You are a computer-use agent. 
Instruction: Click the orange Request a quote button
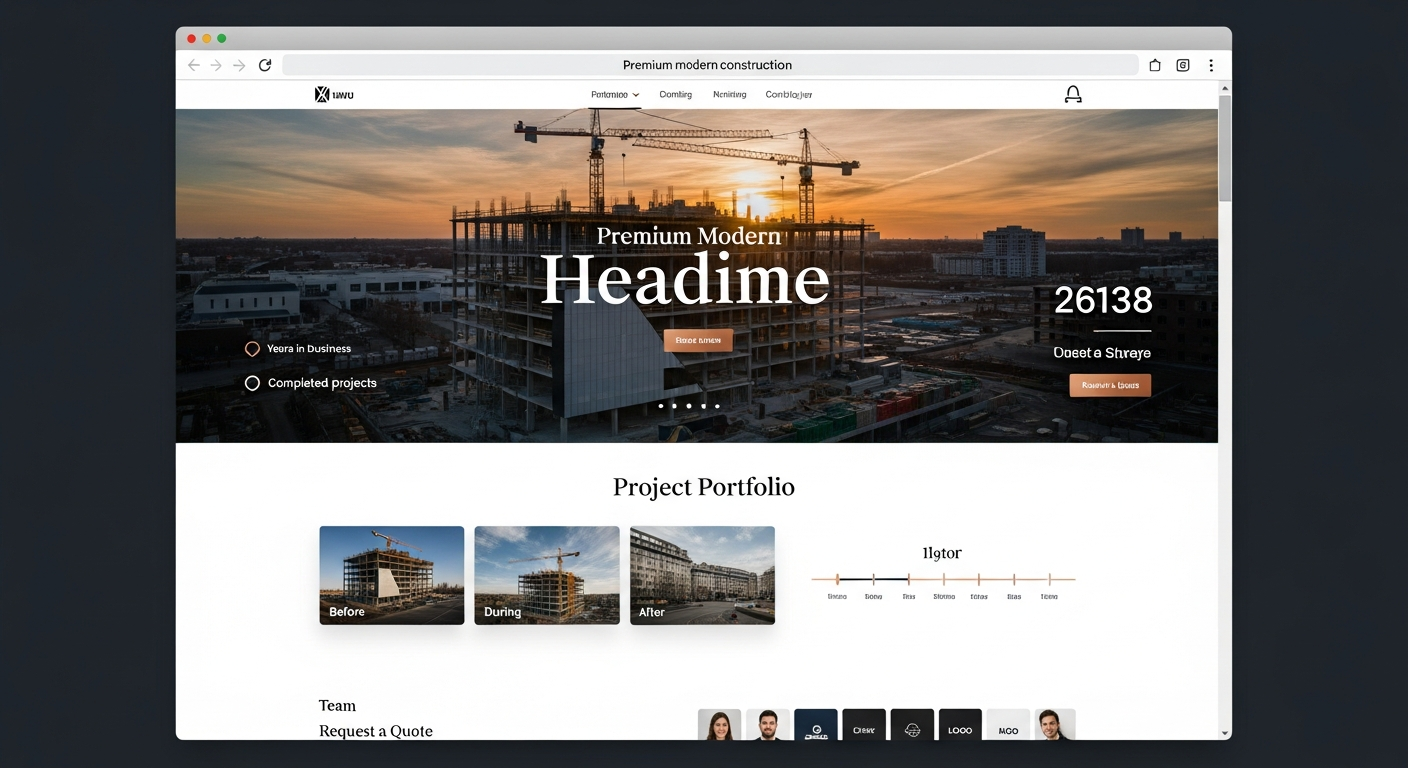[x=1109, y=385]
